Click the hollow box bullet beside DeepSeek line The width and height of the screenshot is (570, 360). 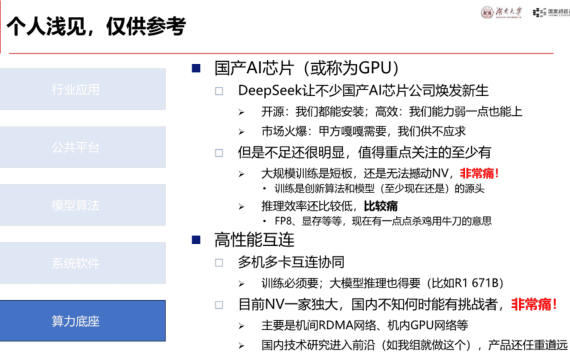click(219, 91)
